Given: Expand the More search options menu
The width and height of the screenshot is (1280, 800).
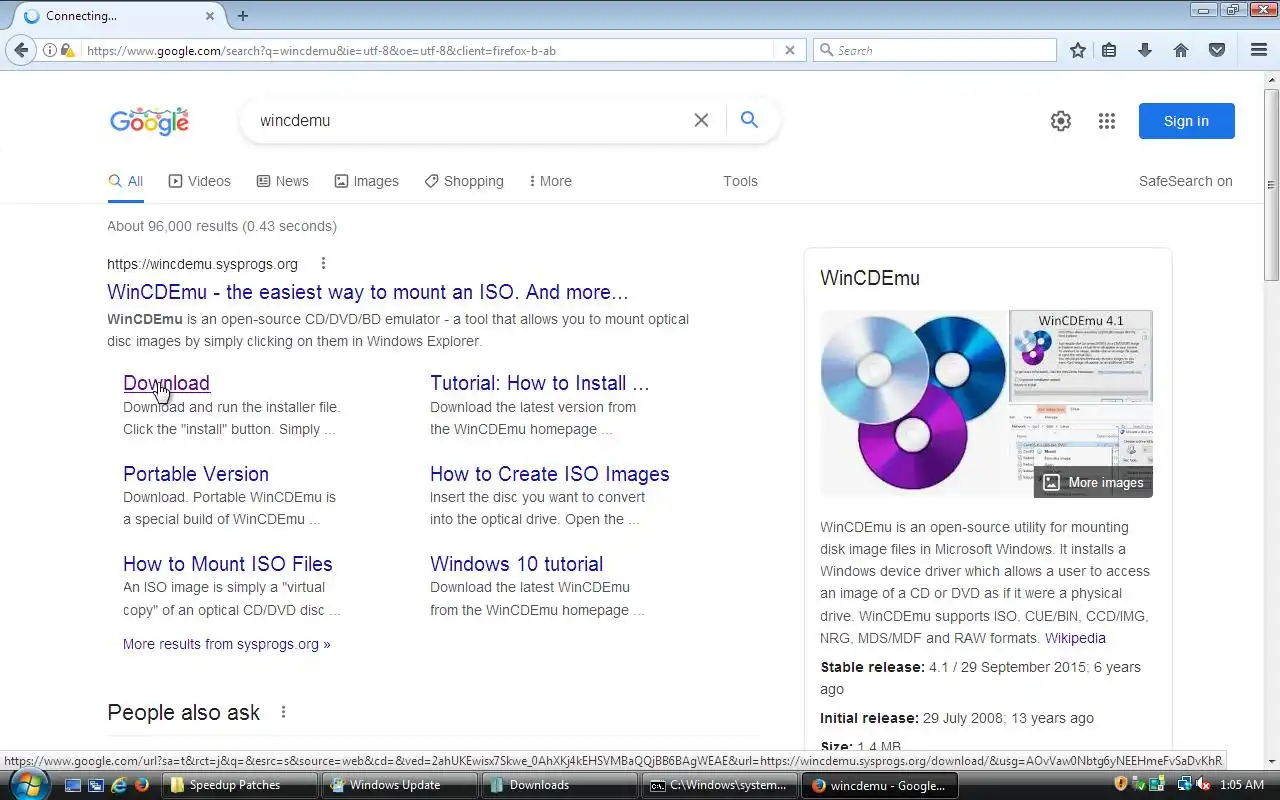Looking at the screenshot, I should click(x=550, y=181).
